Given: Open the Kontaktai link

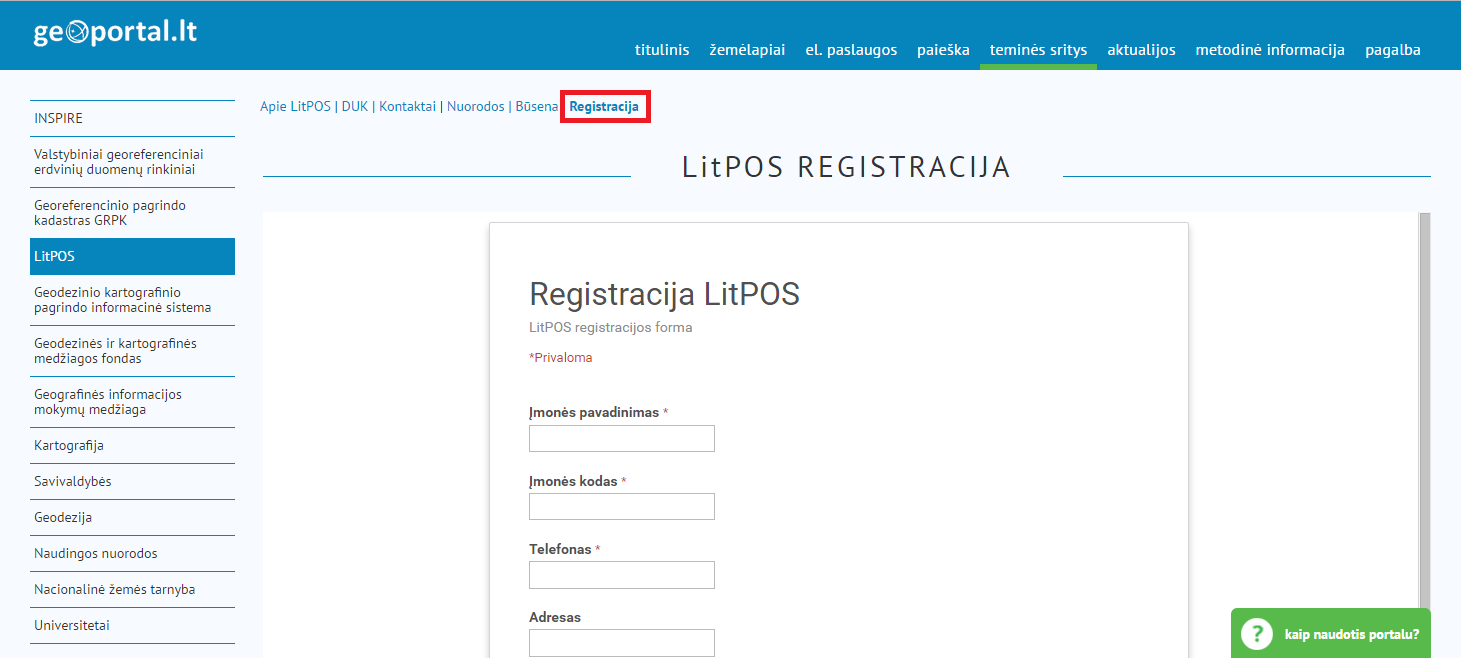Looking at the screenshot, I should pyautogui.click(x=407, y=107).
